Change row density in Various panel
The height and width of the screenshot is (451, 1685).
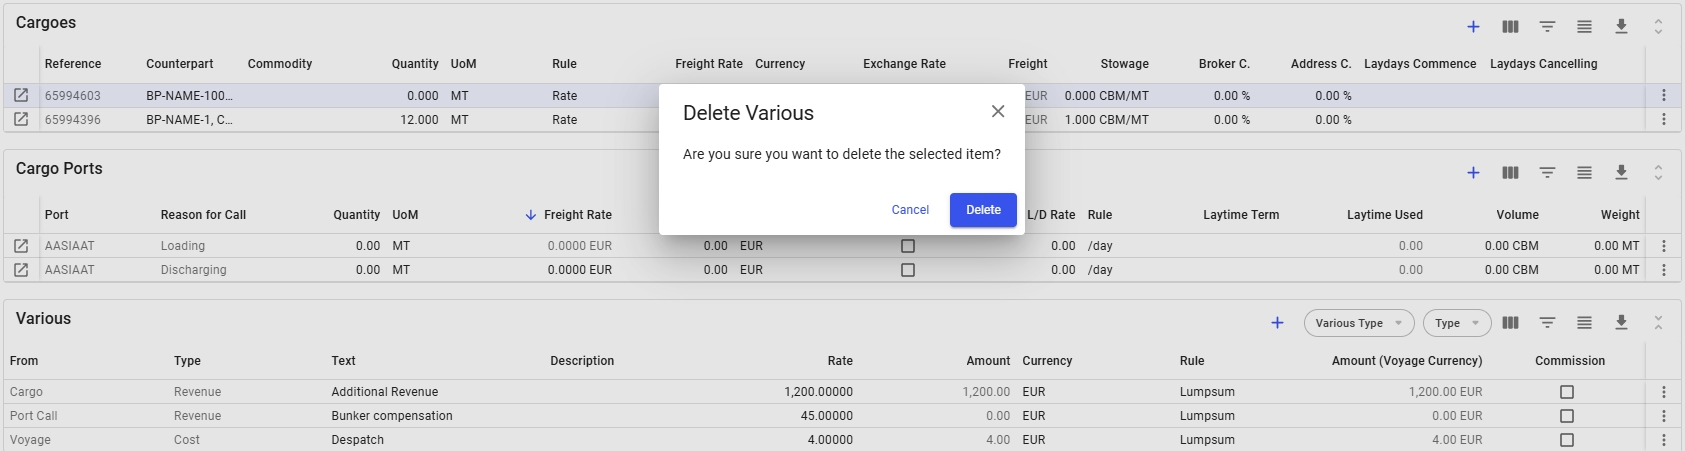1584,322
